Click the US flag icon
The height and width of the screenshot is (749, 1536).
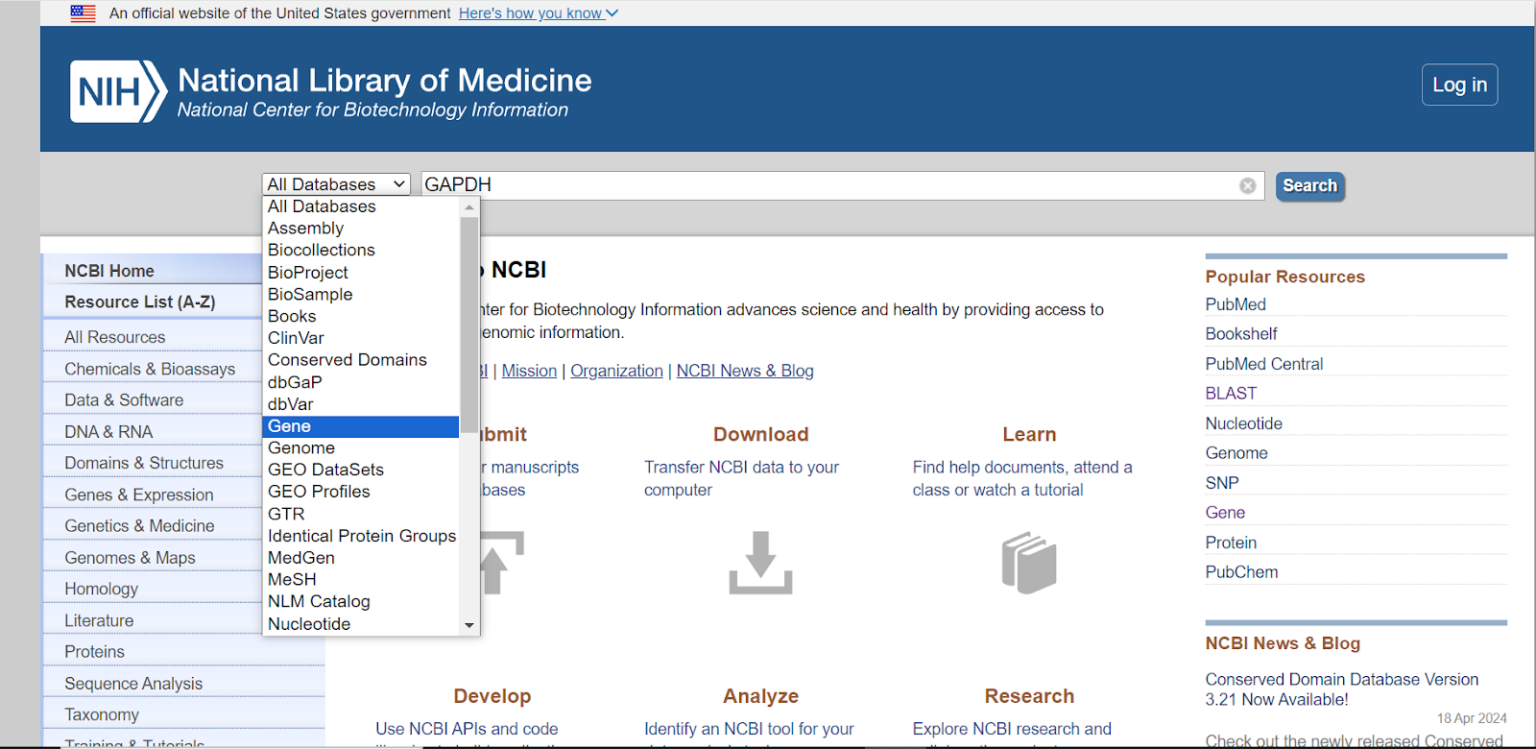coord(83,13)
